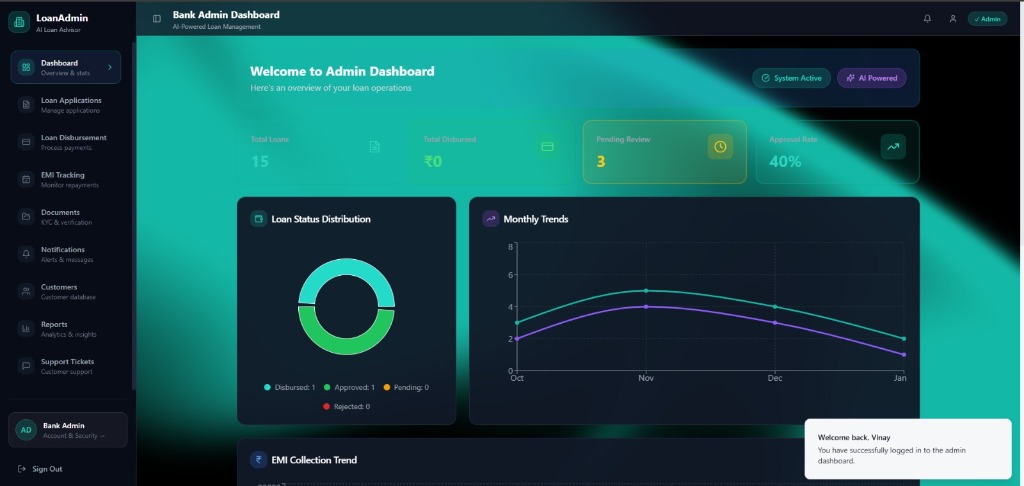Click the Loan Disbursement card icon
The width and height of the screenshot is (1024, 486).
(26, 142)
